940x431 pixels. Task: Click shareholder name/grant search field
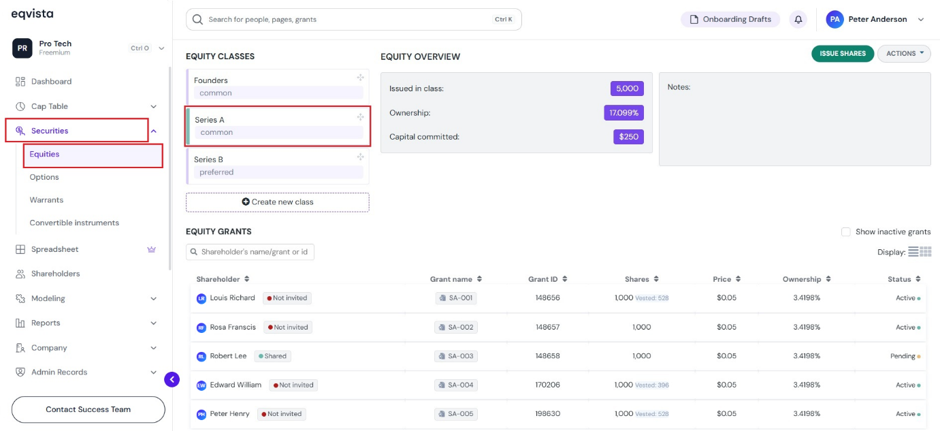click(x=250, y=252)
